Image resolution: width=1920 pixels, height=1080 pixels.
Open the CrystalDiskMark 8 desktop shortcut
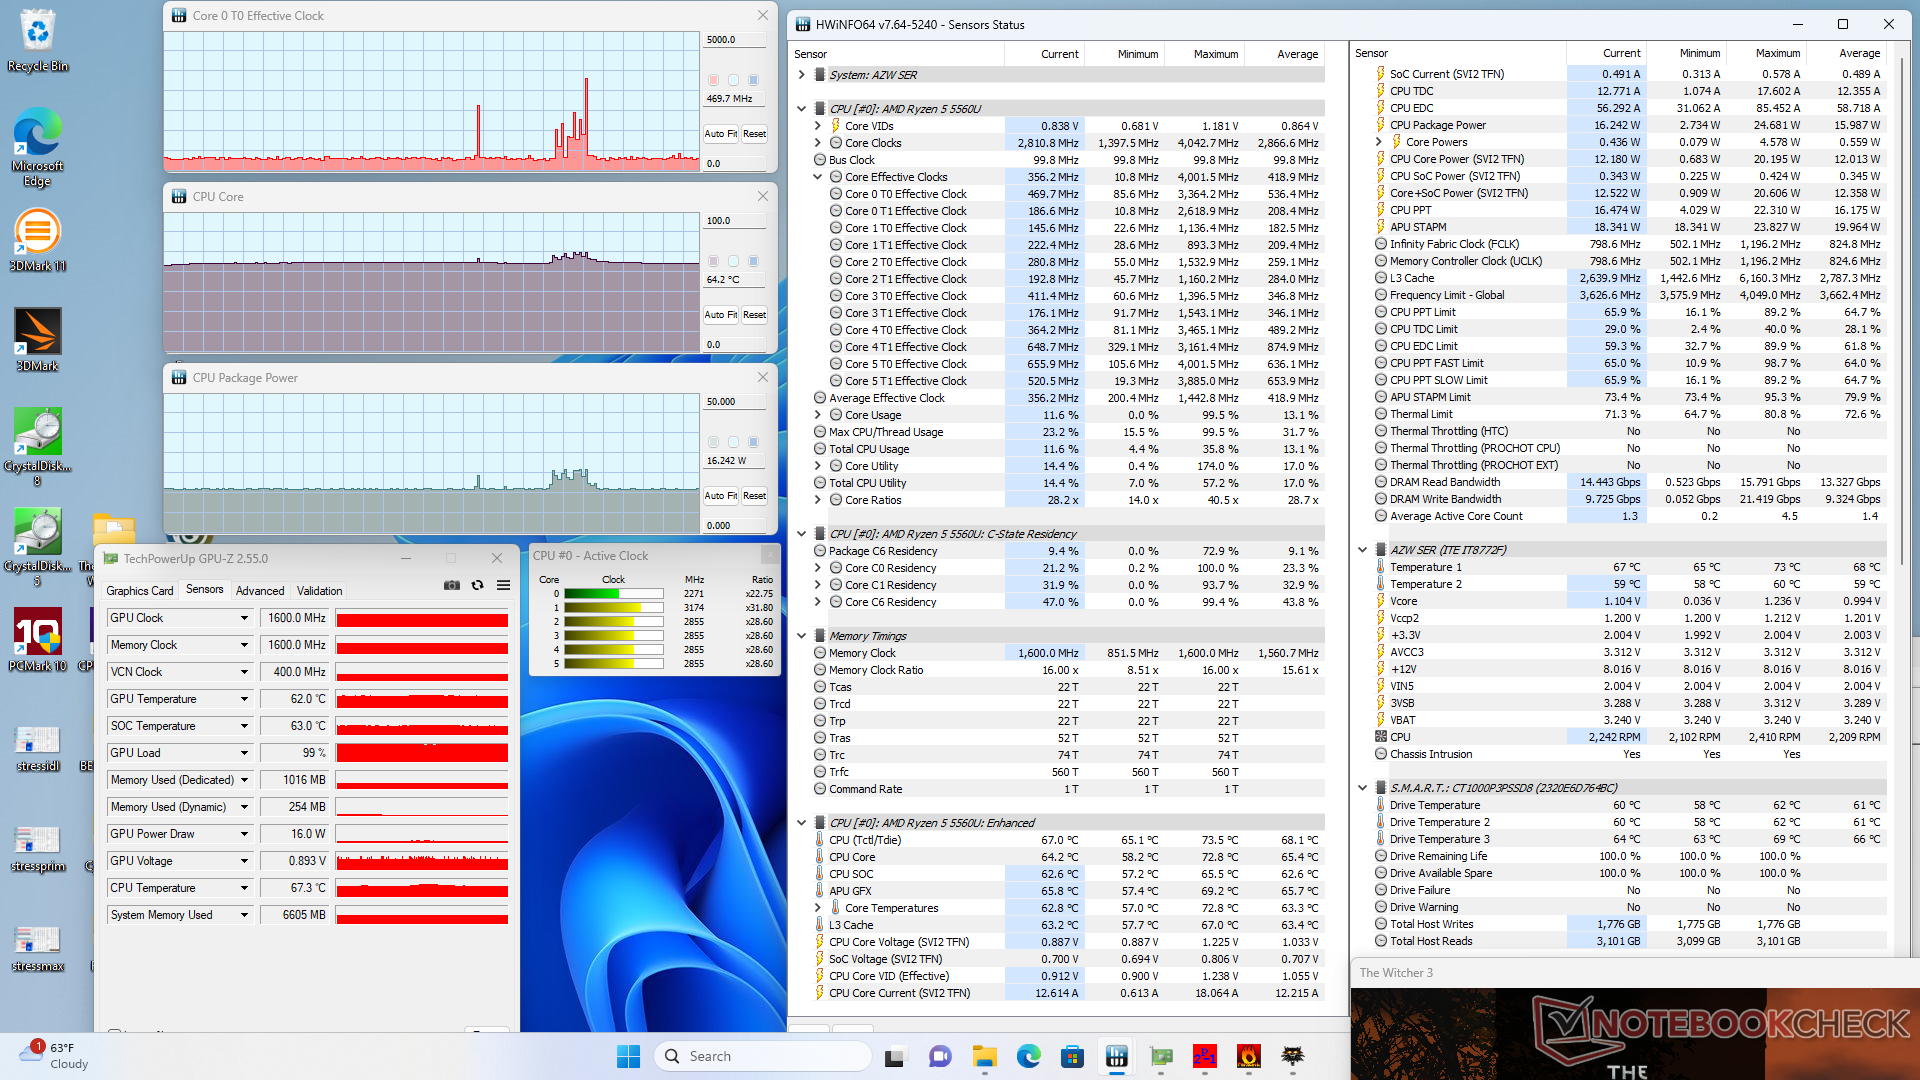(x=38, y=446)
